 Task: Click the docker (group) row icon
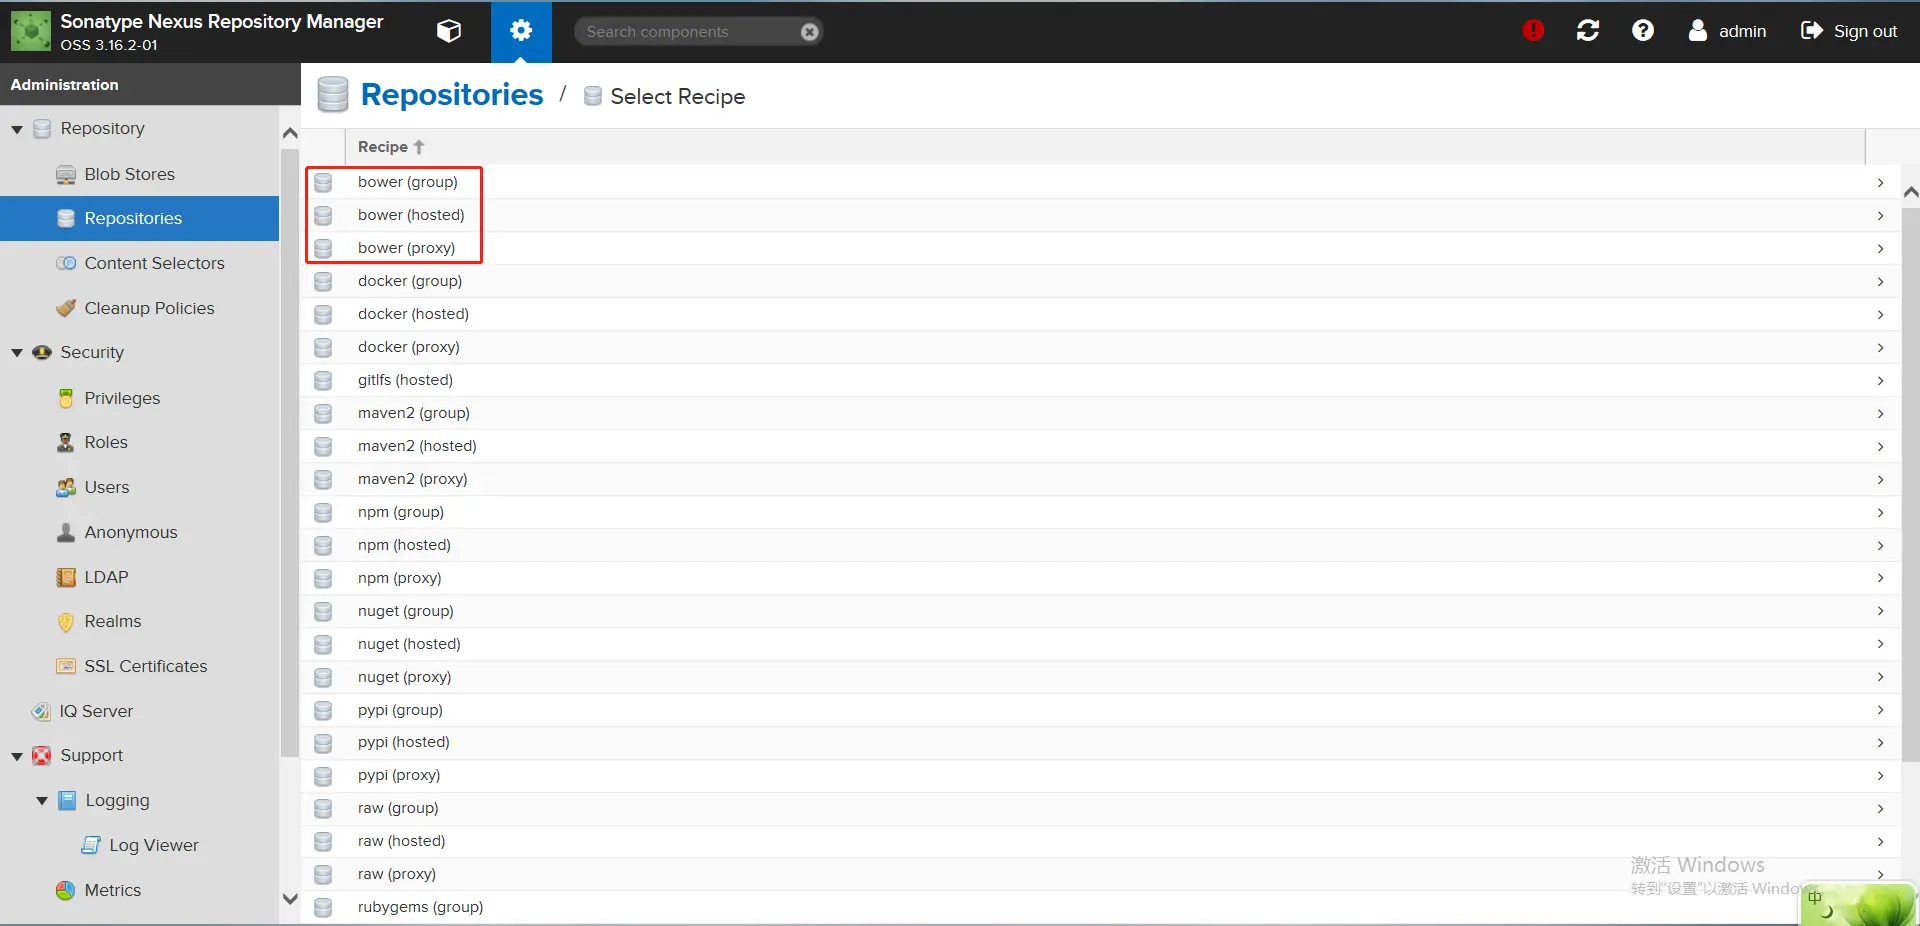pos(323,281)
